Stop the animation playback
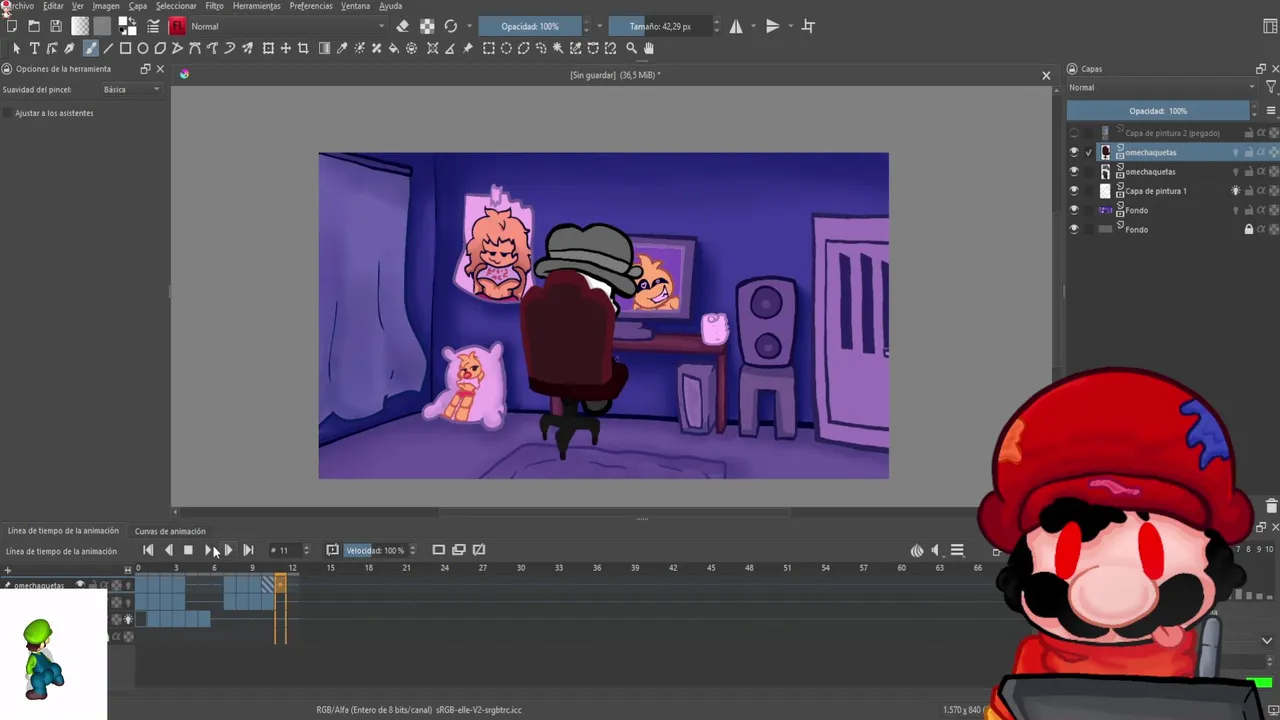 tap(188, 550)
